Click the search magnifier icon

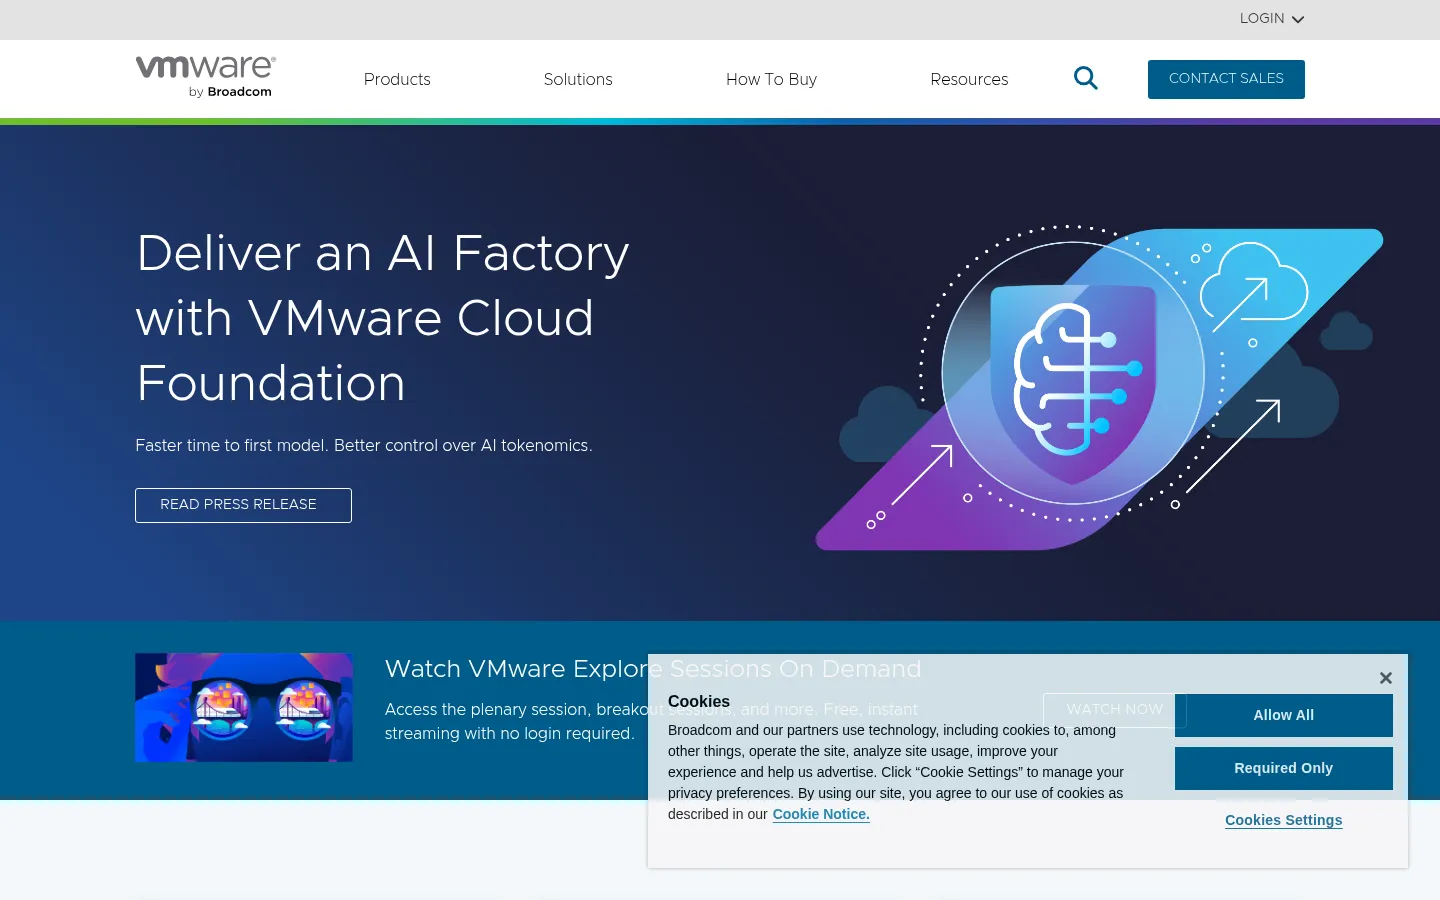coord(1086,78)
